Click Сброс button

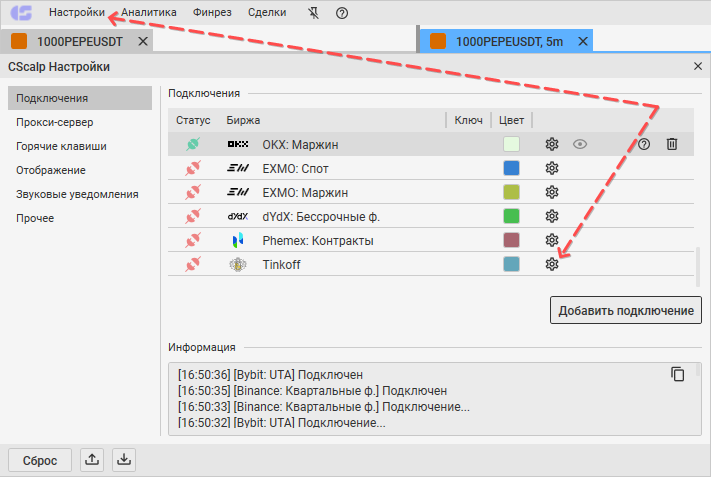pyautogui.click(x=40, y=460)
